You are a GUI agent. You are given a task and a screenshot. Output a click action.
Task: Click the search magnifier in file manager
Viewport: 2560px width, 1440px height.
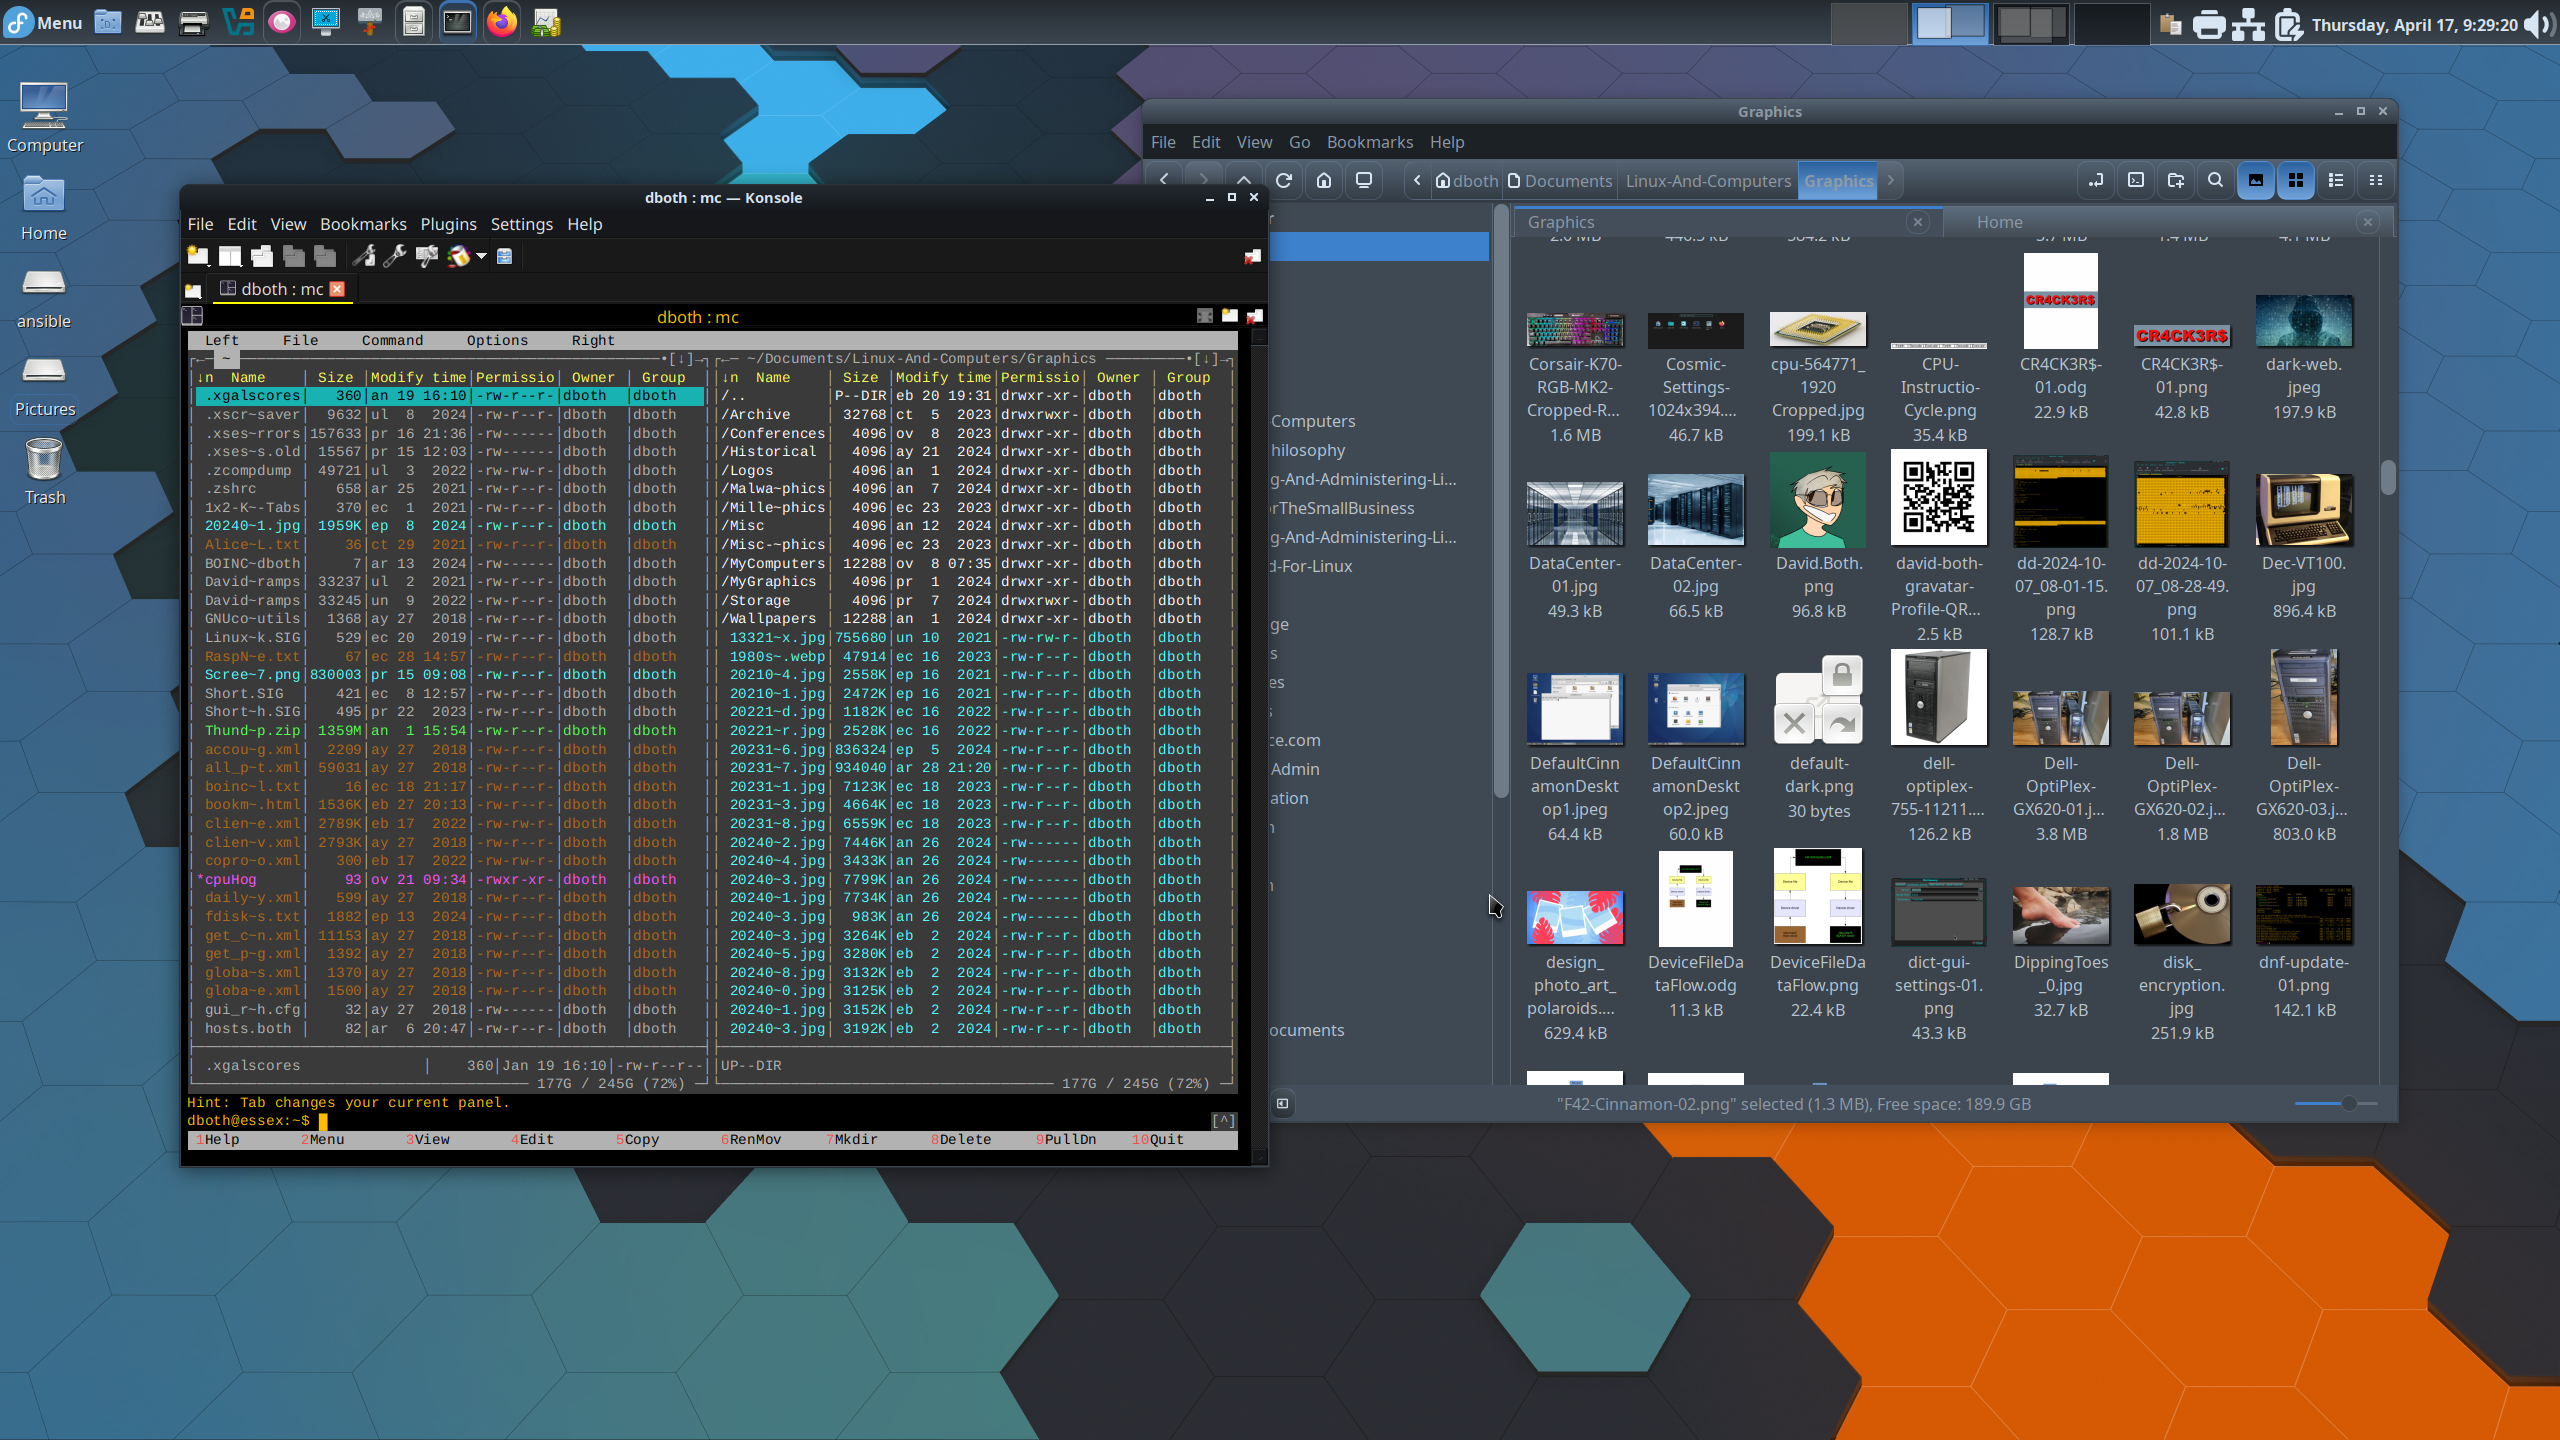coord(2215,181)
